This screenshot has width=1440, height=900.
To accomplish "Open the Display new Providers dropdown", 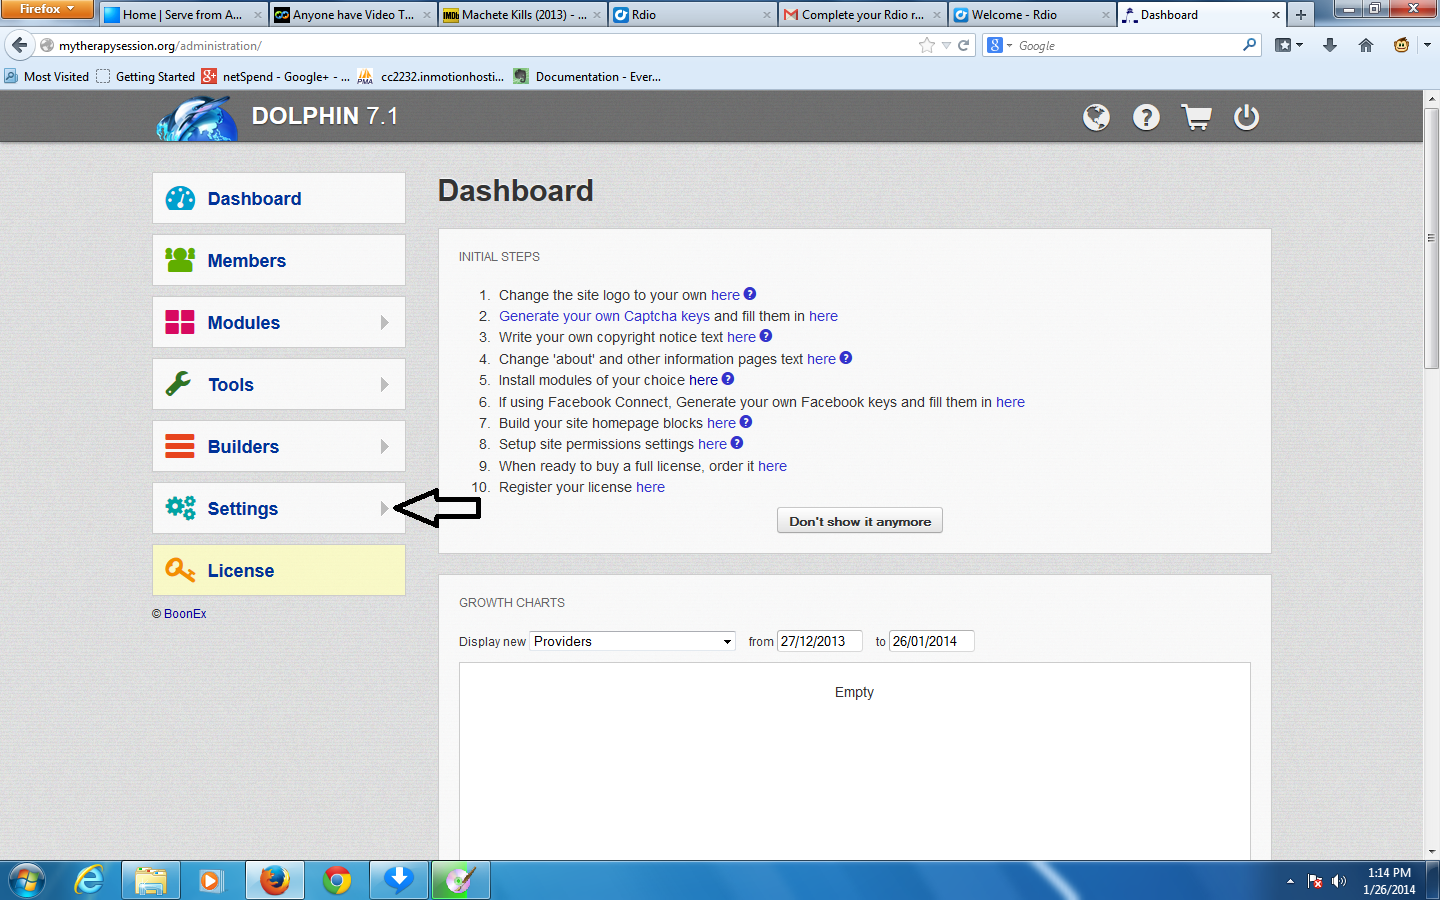I will click(632, 641).
